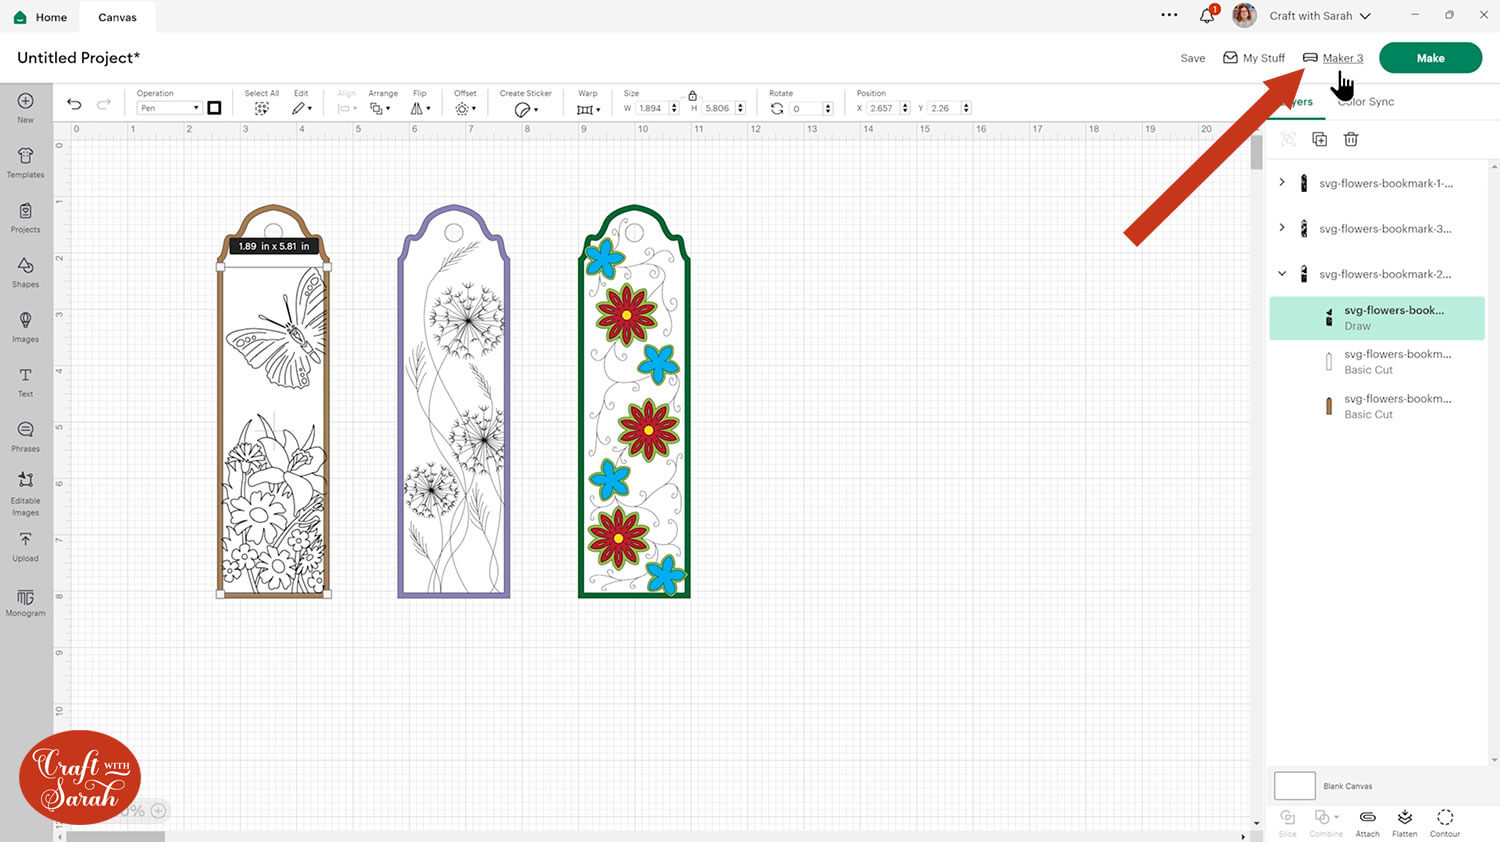
Task: Switch to the Home tab
Action: tap(41, 17)
